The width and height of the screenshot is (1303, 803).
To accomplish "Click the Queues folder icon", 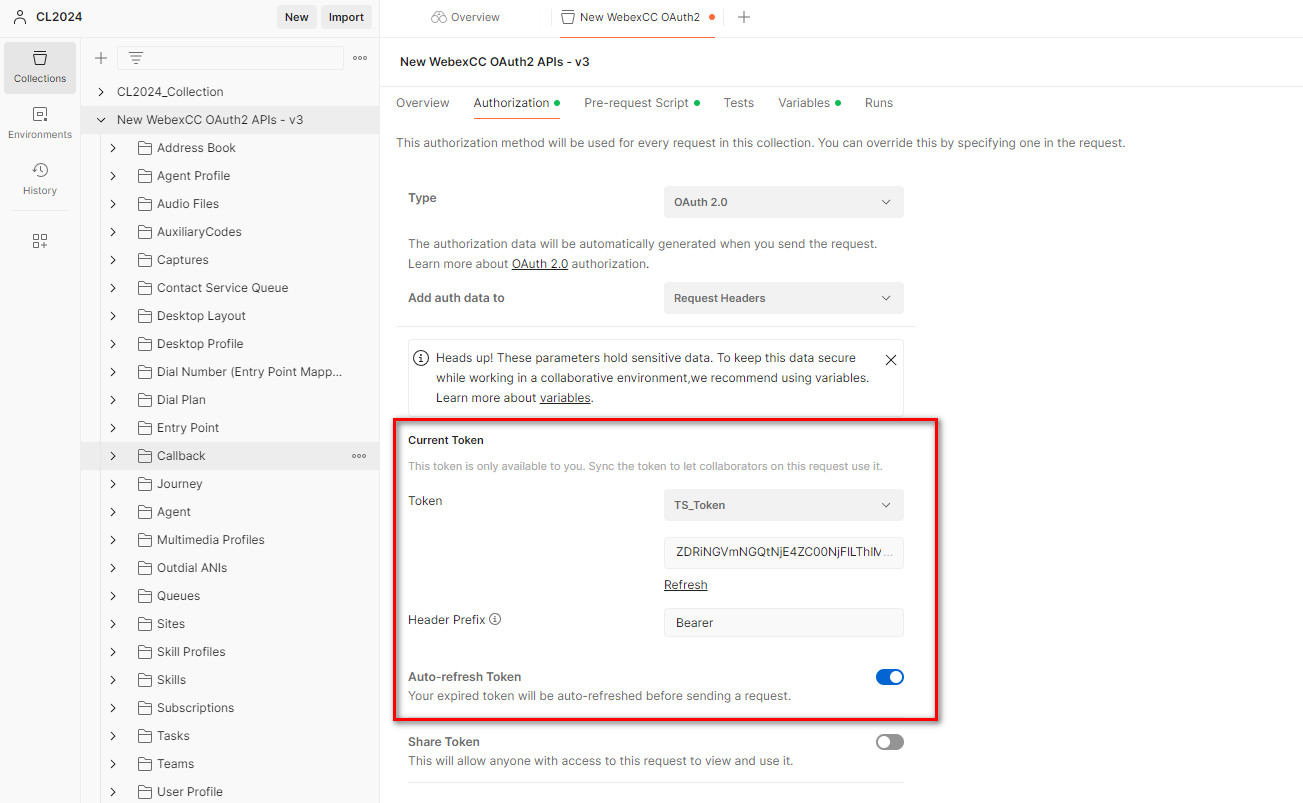I will click(x=144, y=596).
